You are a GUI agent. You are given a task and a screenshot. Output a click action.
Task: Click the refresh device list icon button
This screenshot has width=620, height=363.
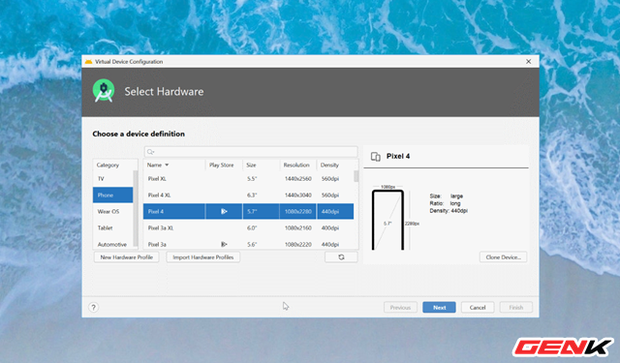coord(341,257)
